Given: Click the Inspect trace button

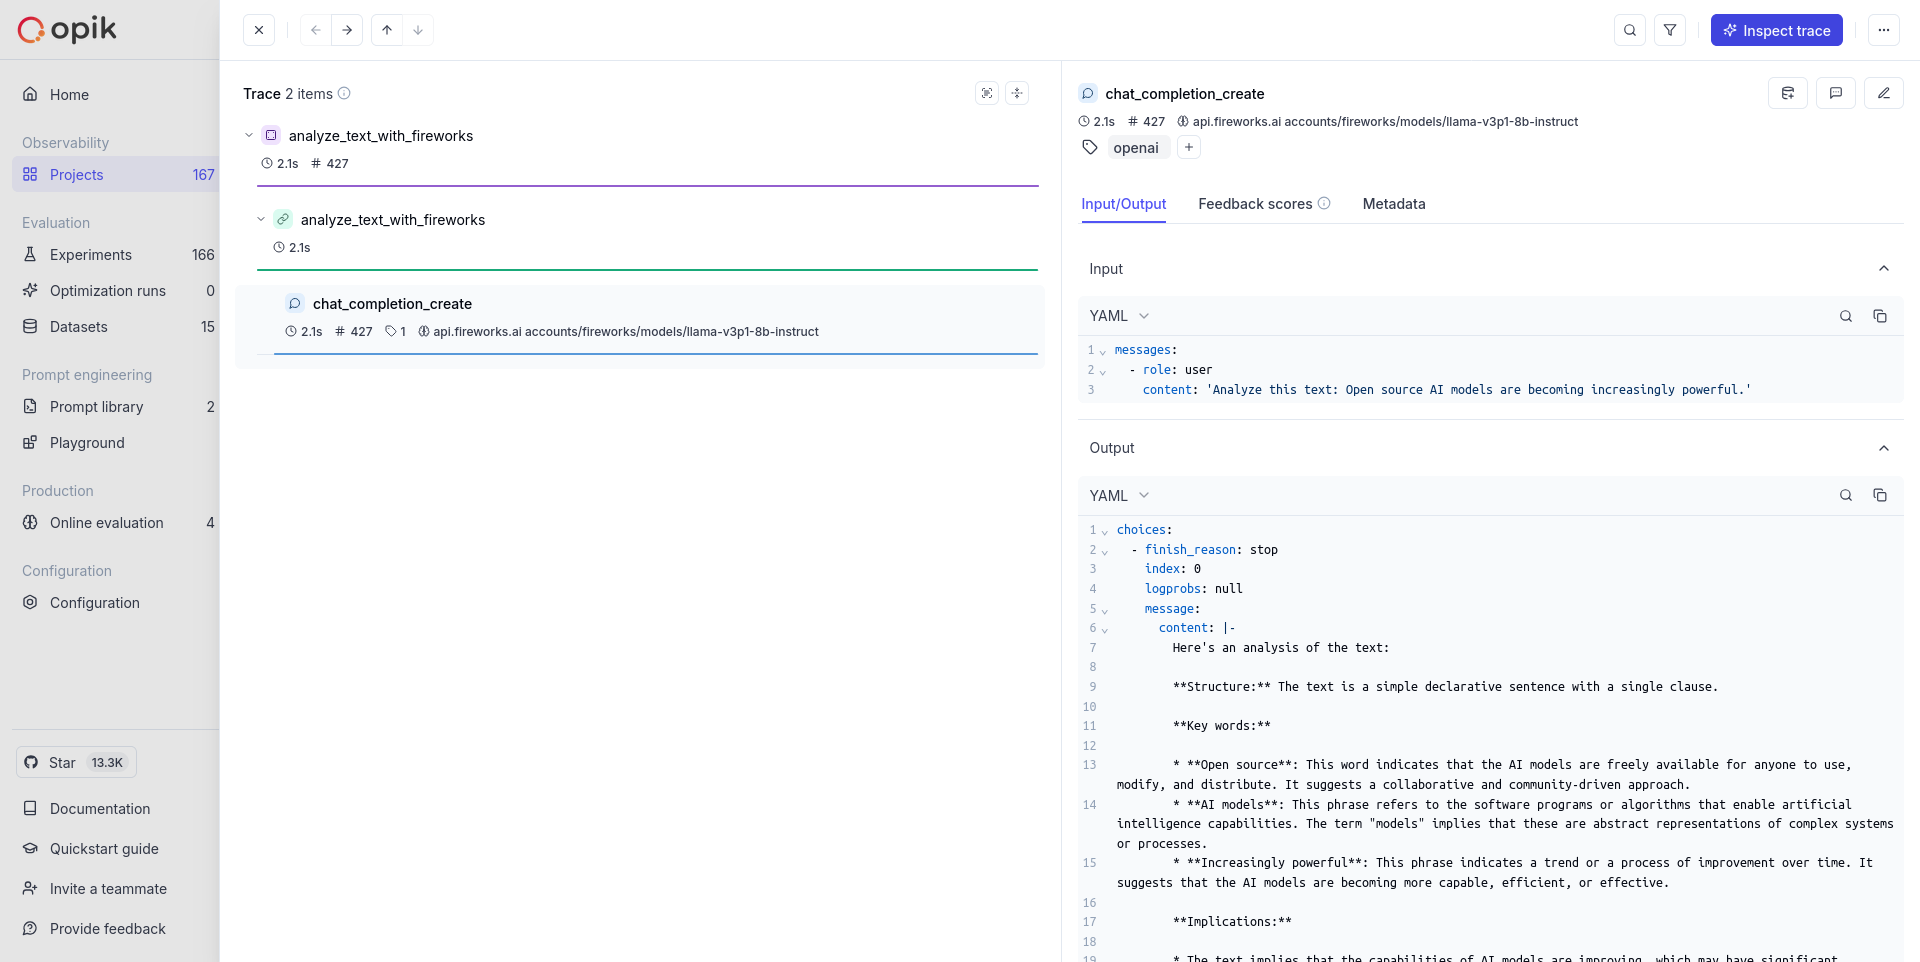Looking at the screenshot, I should click(1776, 30).
